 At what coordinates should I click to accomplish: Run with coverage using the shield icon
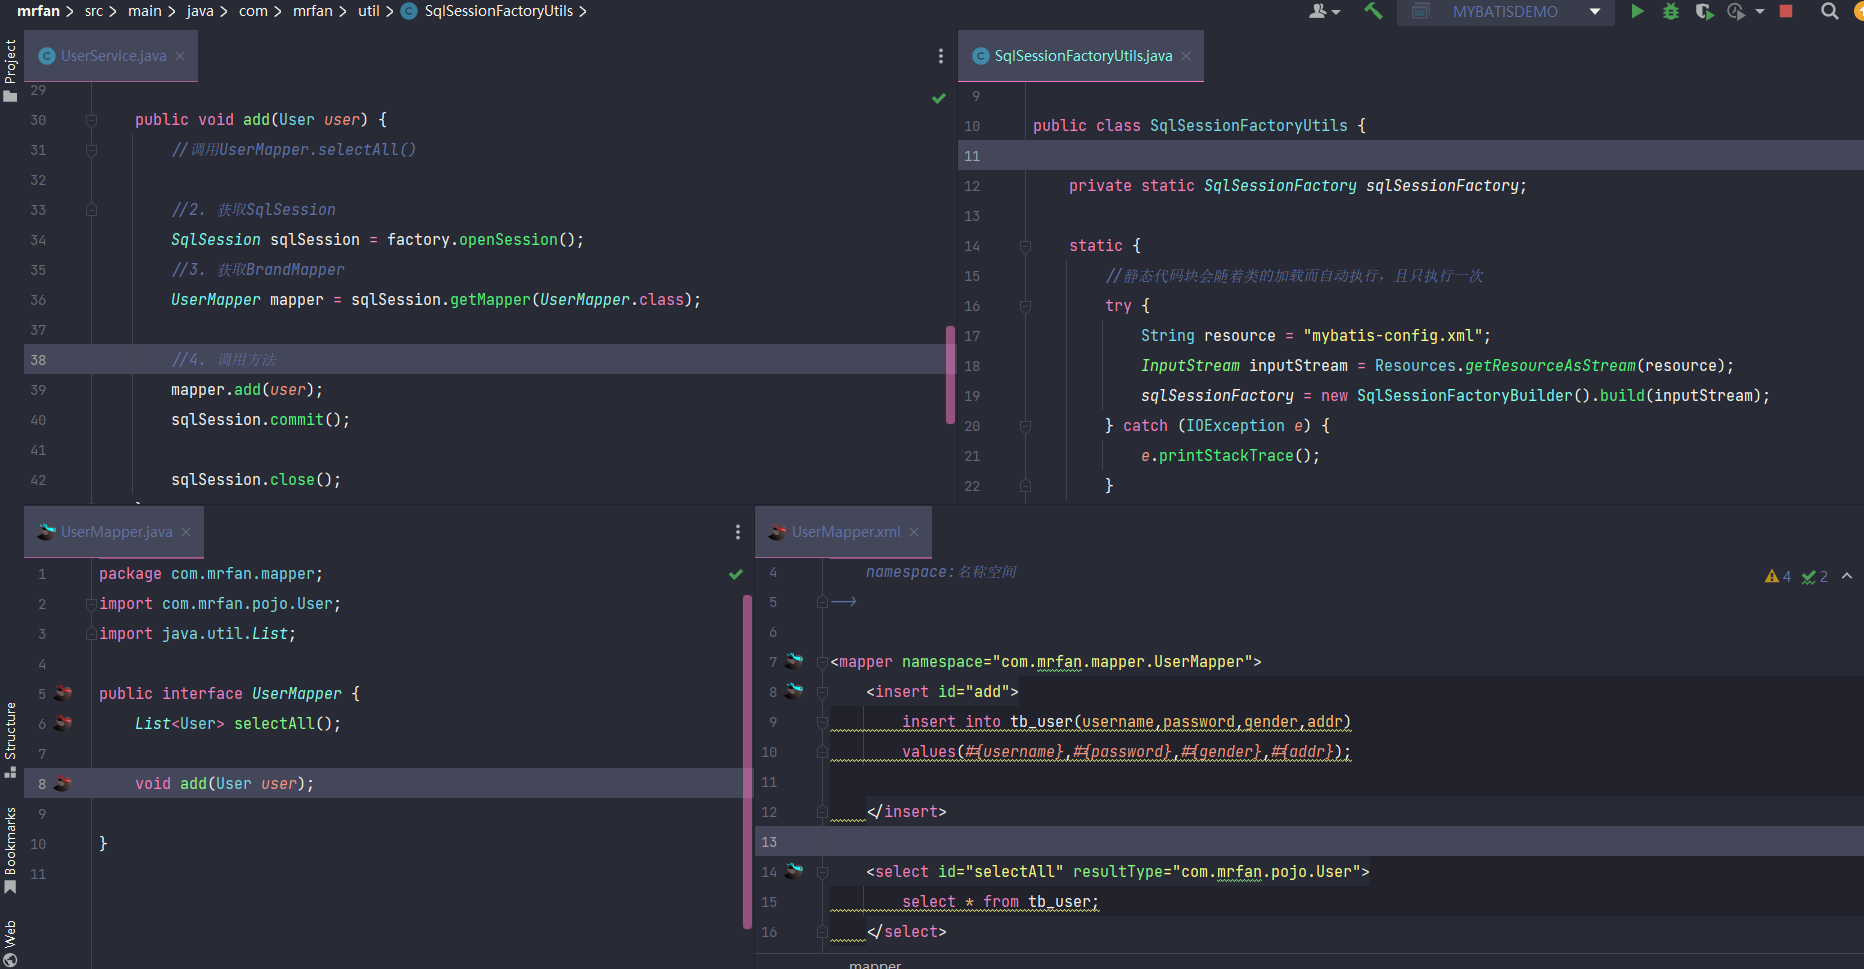pyautogui.click(x=1704, y=12)
